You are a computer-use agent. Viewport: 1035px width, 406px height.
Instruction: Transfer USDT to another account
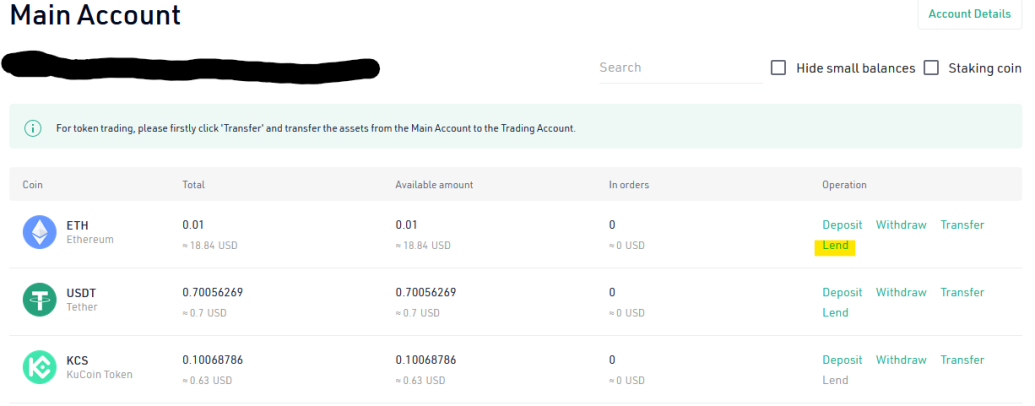[962, 292]
